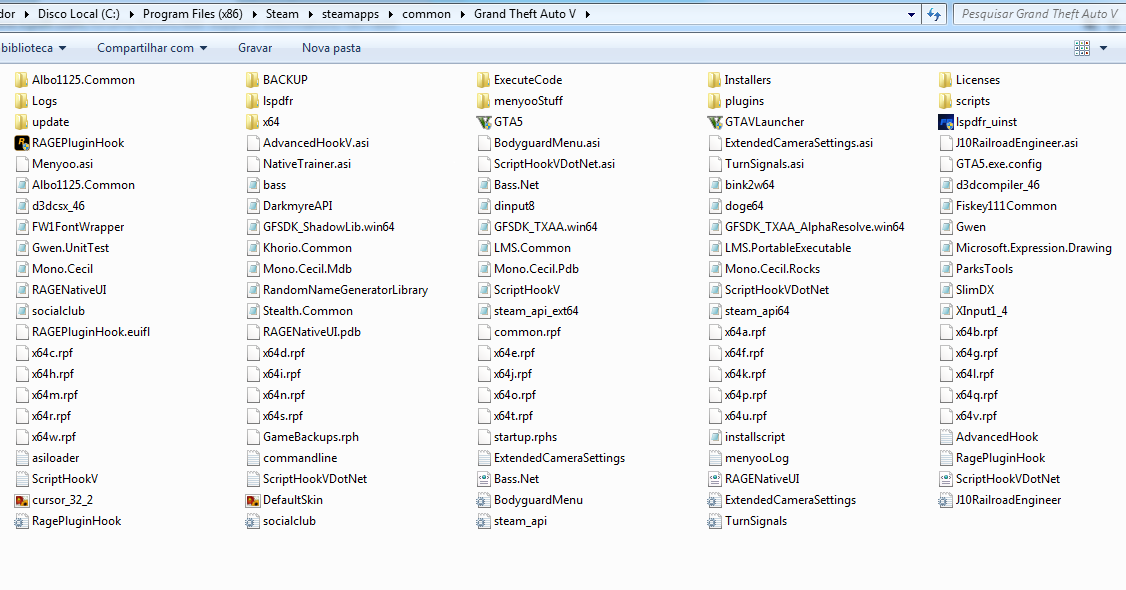
Task: Click the Installers folder icon
Action: 715,80
